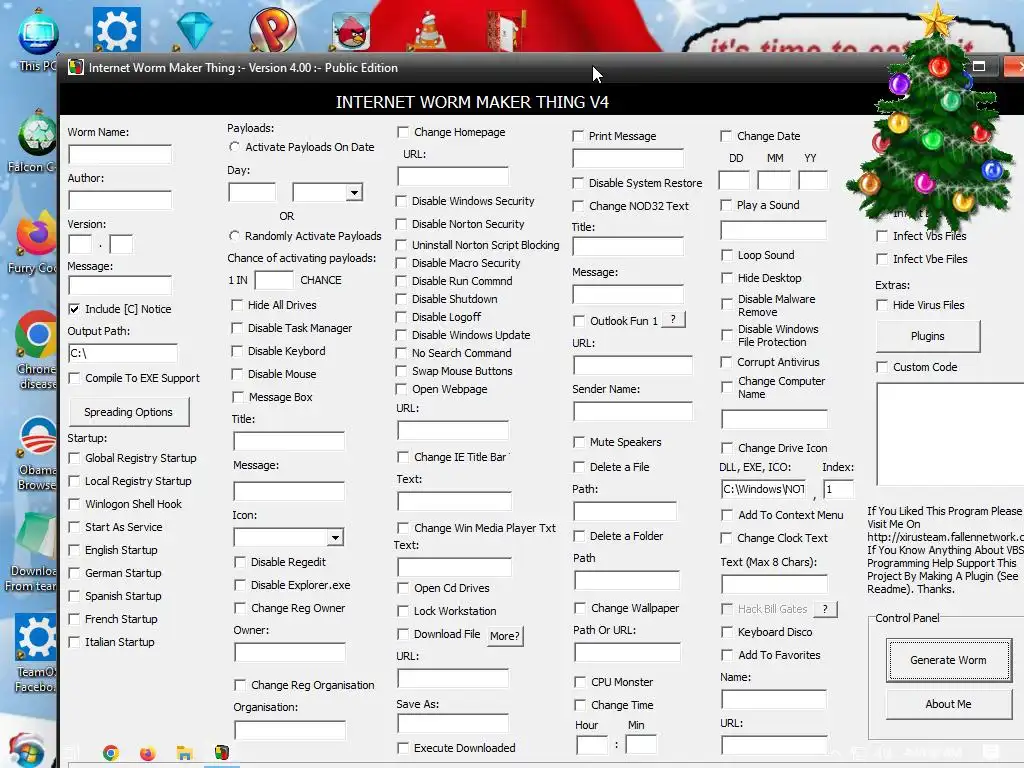The height and width of the screenshot is (768, 1024).
Task: Uncheck Include [C] Notice
Action: tap(74, 309)
